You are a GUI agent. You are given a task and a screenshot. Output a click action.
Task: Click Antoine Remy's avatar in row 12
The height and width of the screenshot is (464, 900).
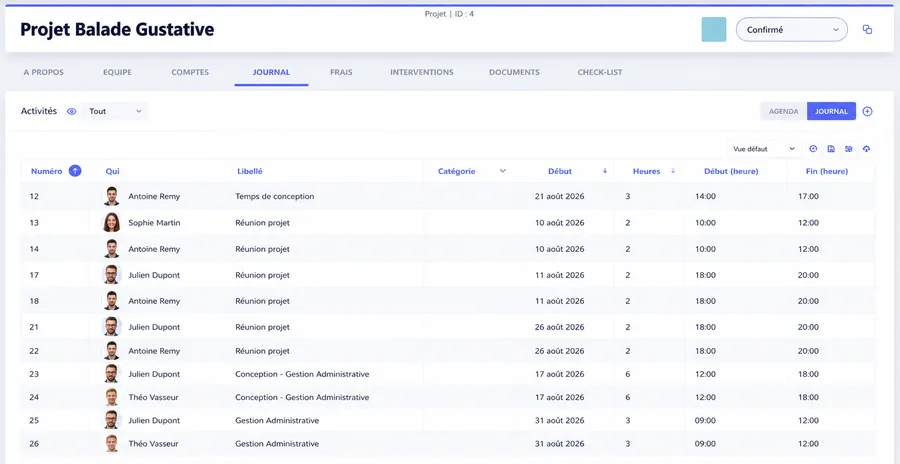click(111, 196)
